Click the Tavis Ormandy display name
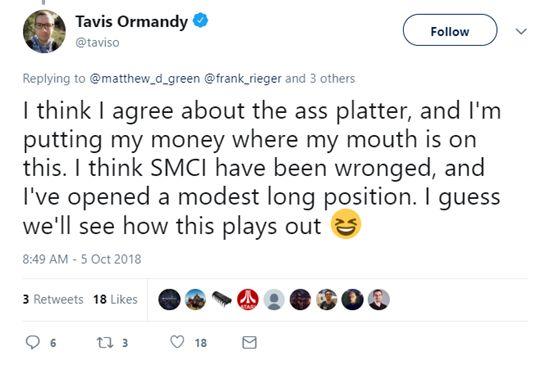The height and width of the screenshot is (365, 554). click(131, 22)
